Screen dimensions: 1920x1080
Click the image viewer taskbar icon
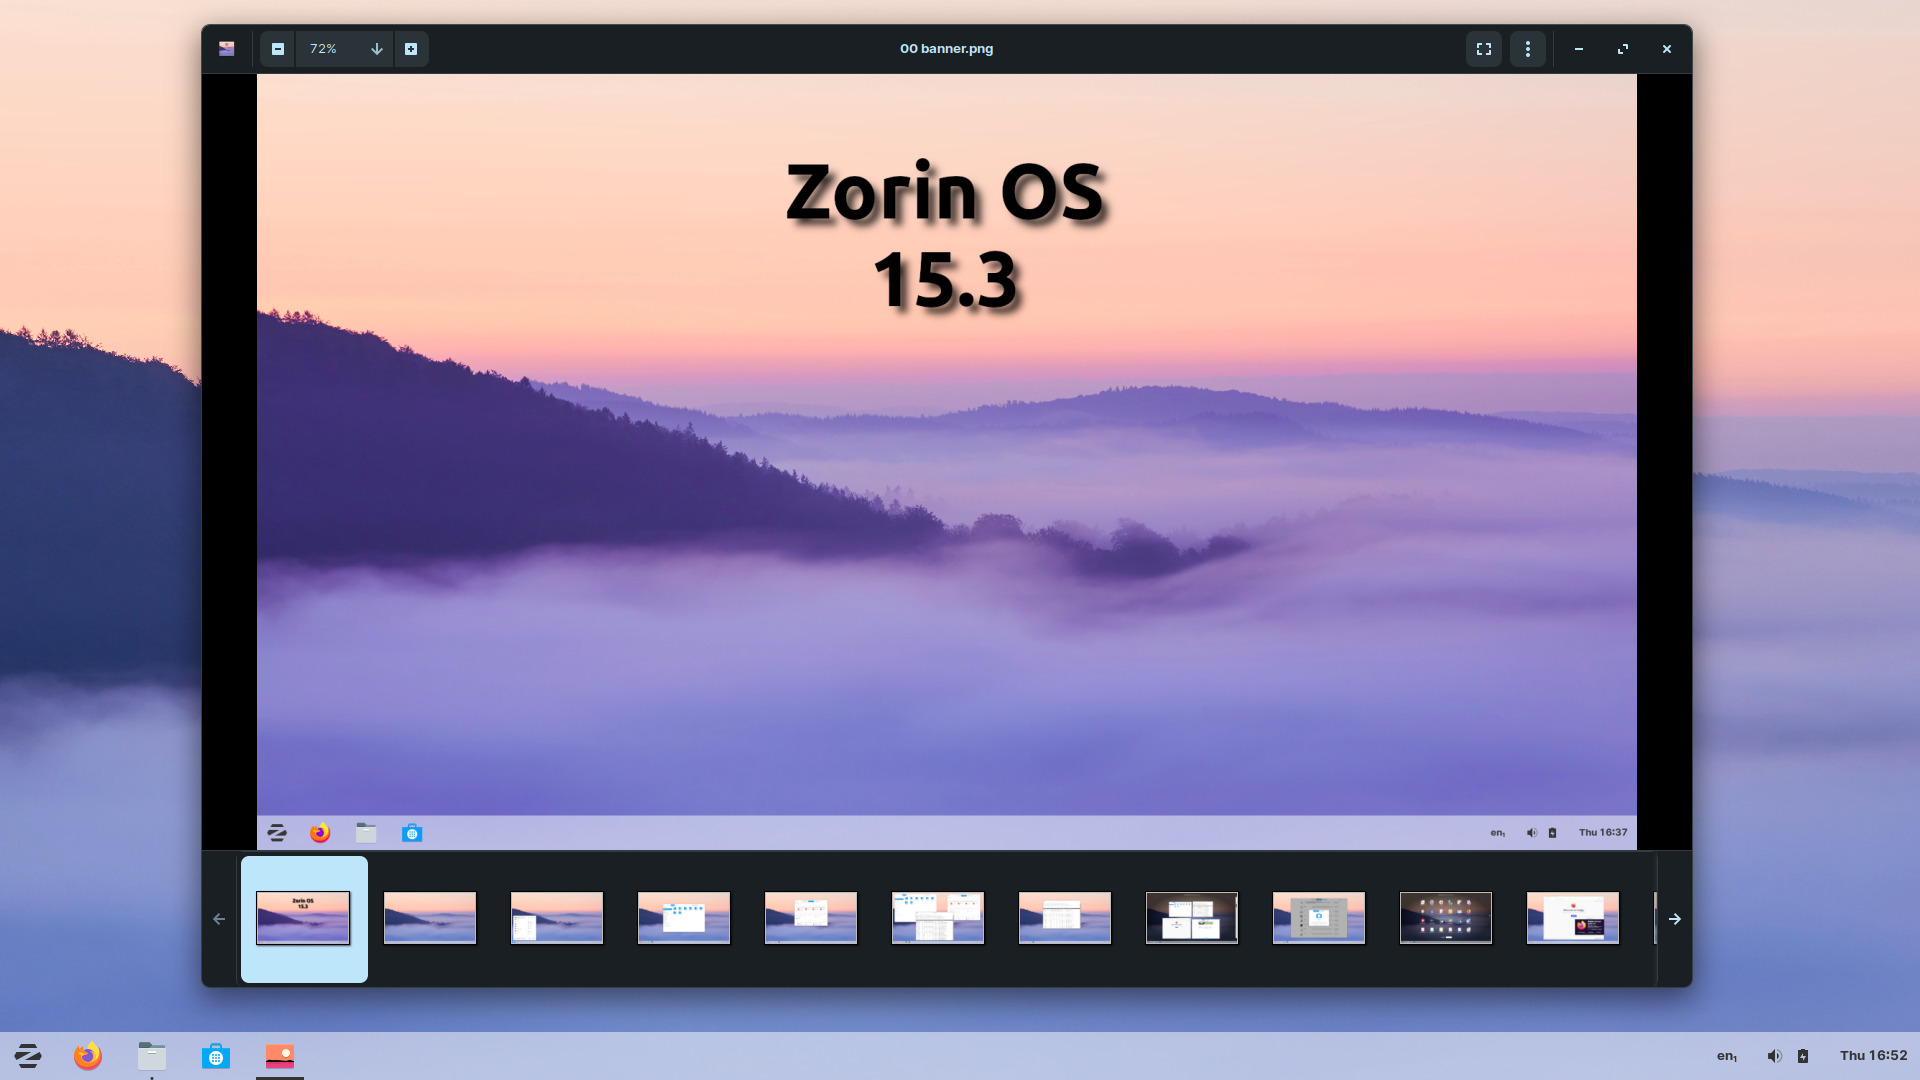[x=280, y=1056]
